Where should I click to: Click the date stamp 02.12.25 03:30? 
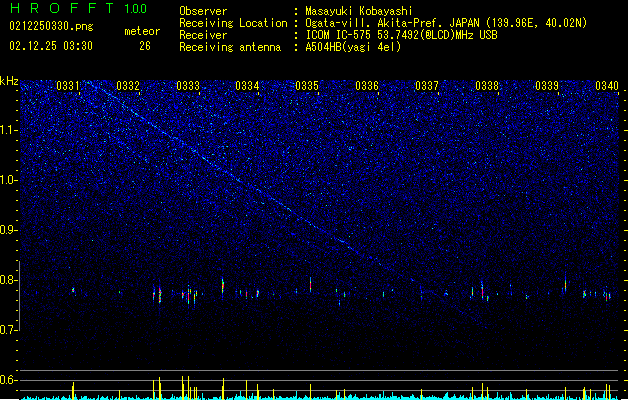click(x=51, y=46)
